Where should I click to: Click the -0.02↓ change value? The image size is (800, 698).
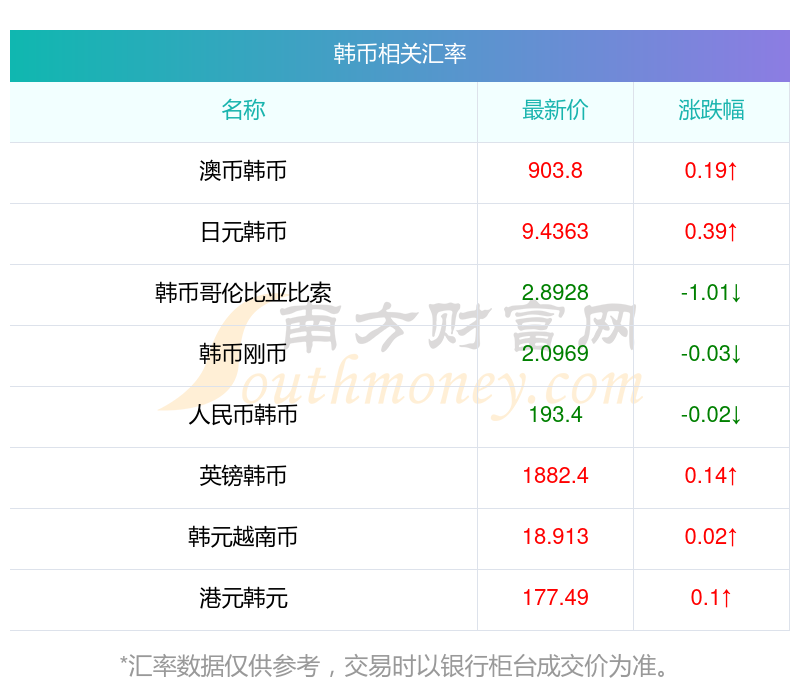point(711,414)
